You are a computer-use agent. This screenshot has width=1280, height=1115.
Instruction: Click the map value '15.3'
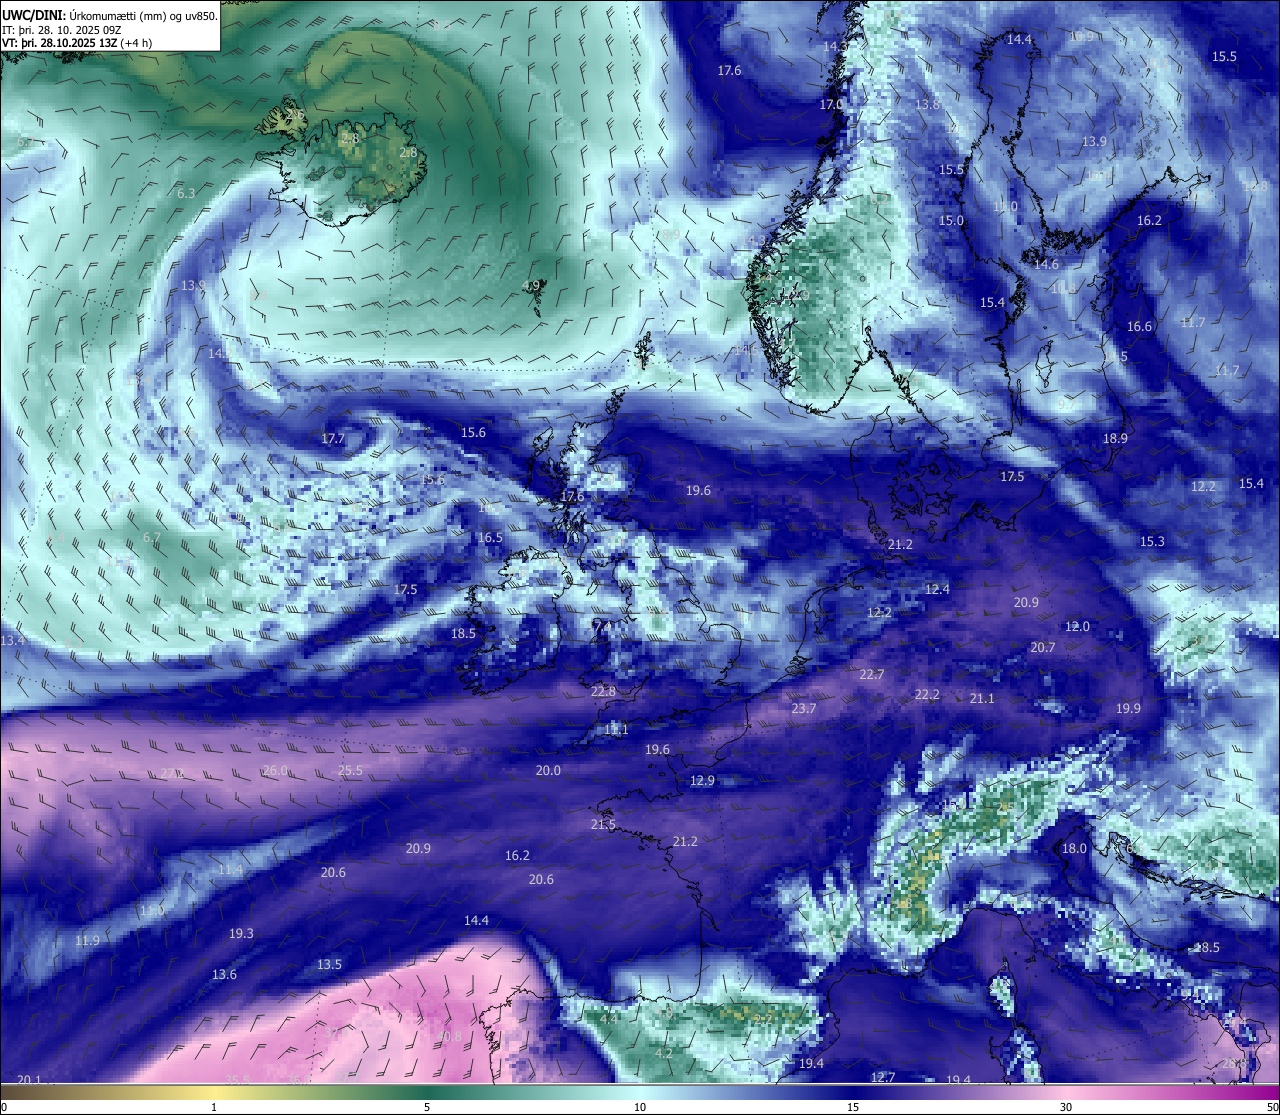1152,541
